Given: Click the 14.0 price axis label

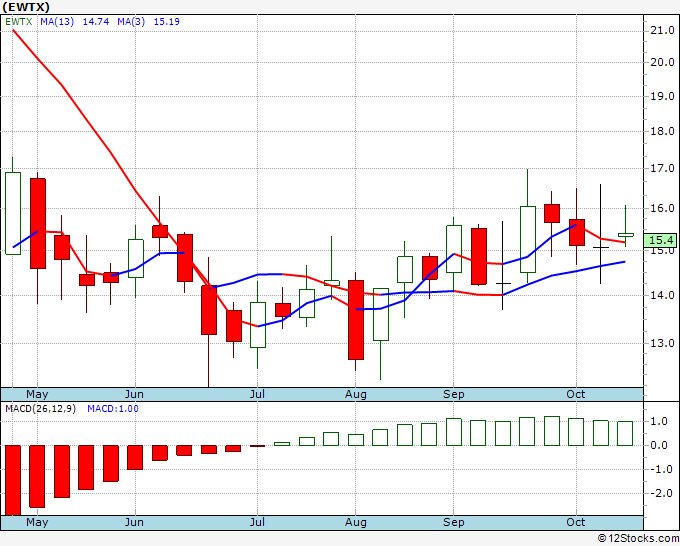Looking at the screenshot, I should [662, 295].
